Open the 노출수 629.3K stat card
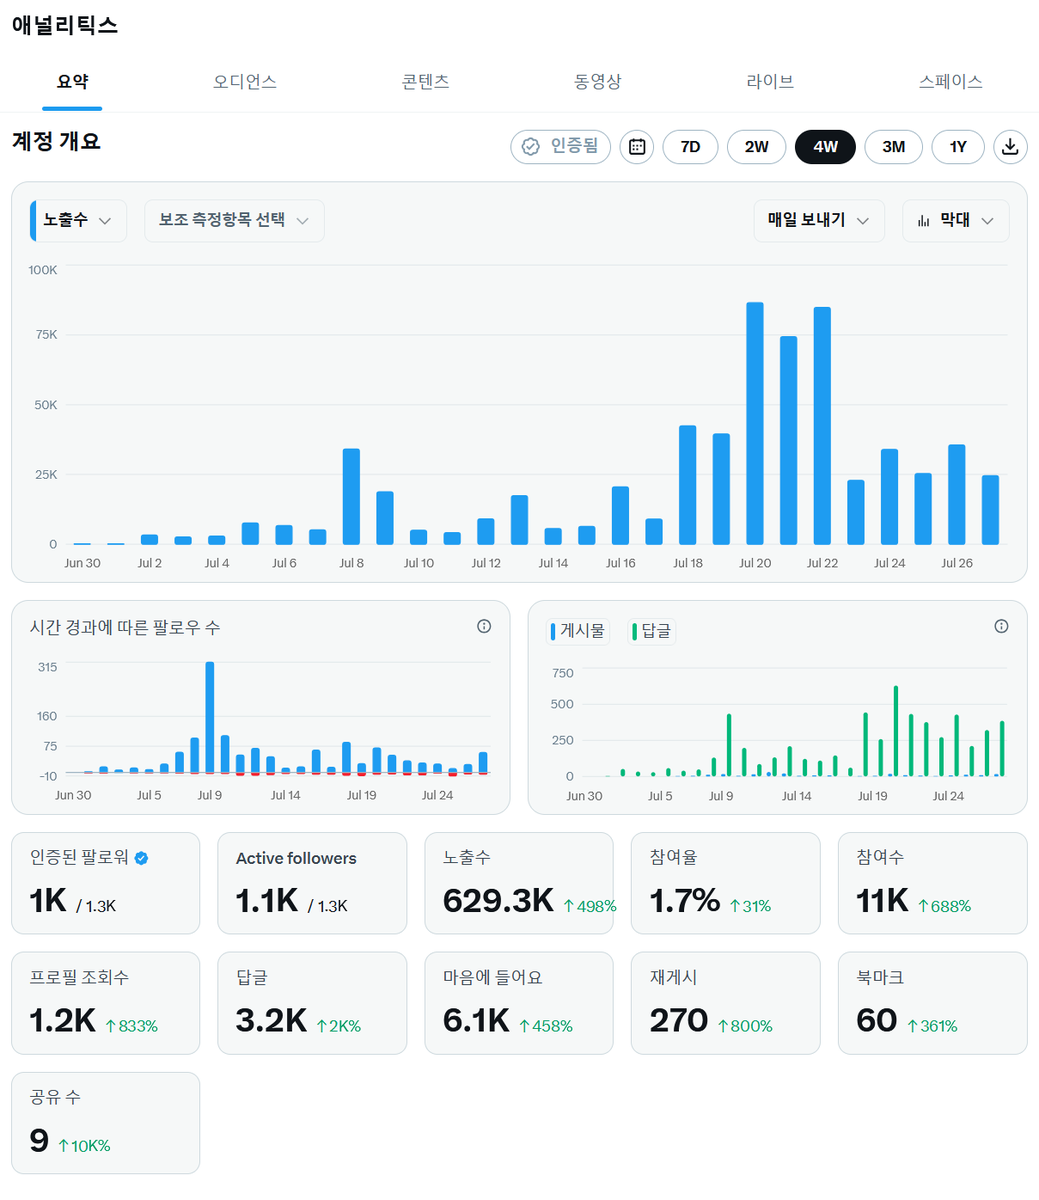This screenshot has height=1200, width=1039. click(x=519, y=883)
